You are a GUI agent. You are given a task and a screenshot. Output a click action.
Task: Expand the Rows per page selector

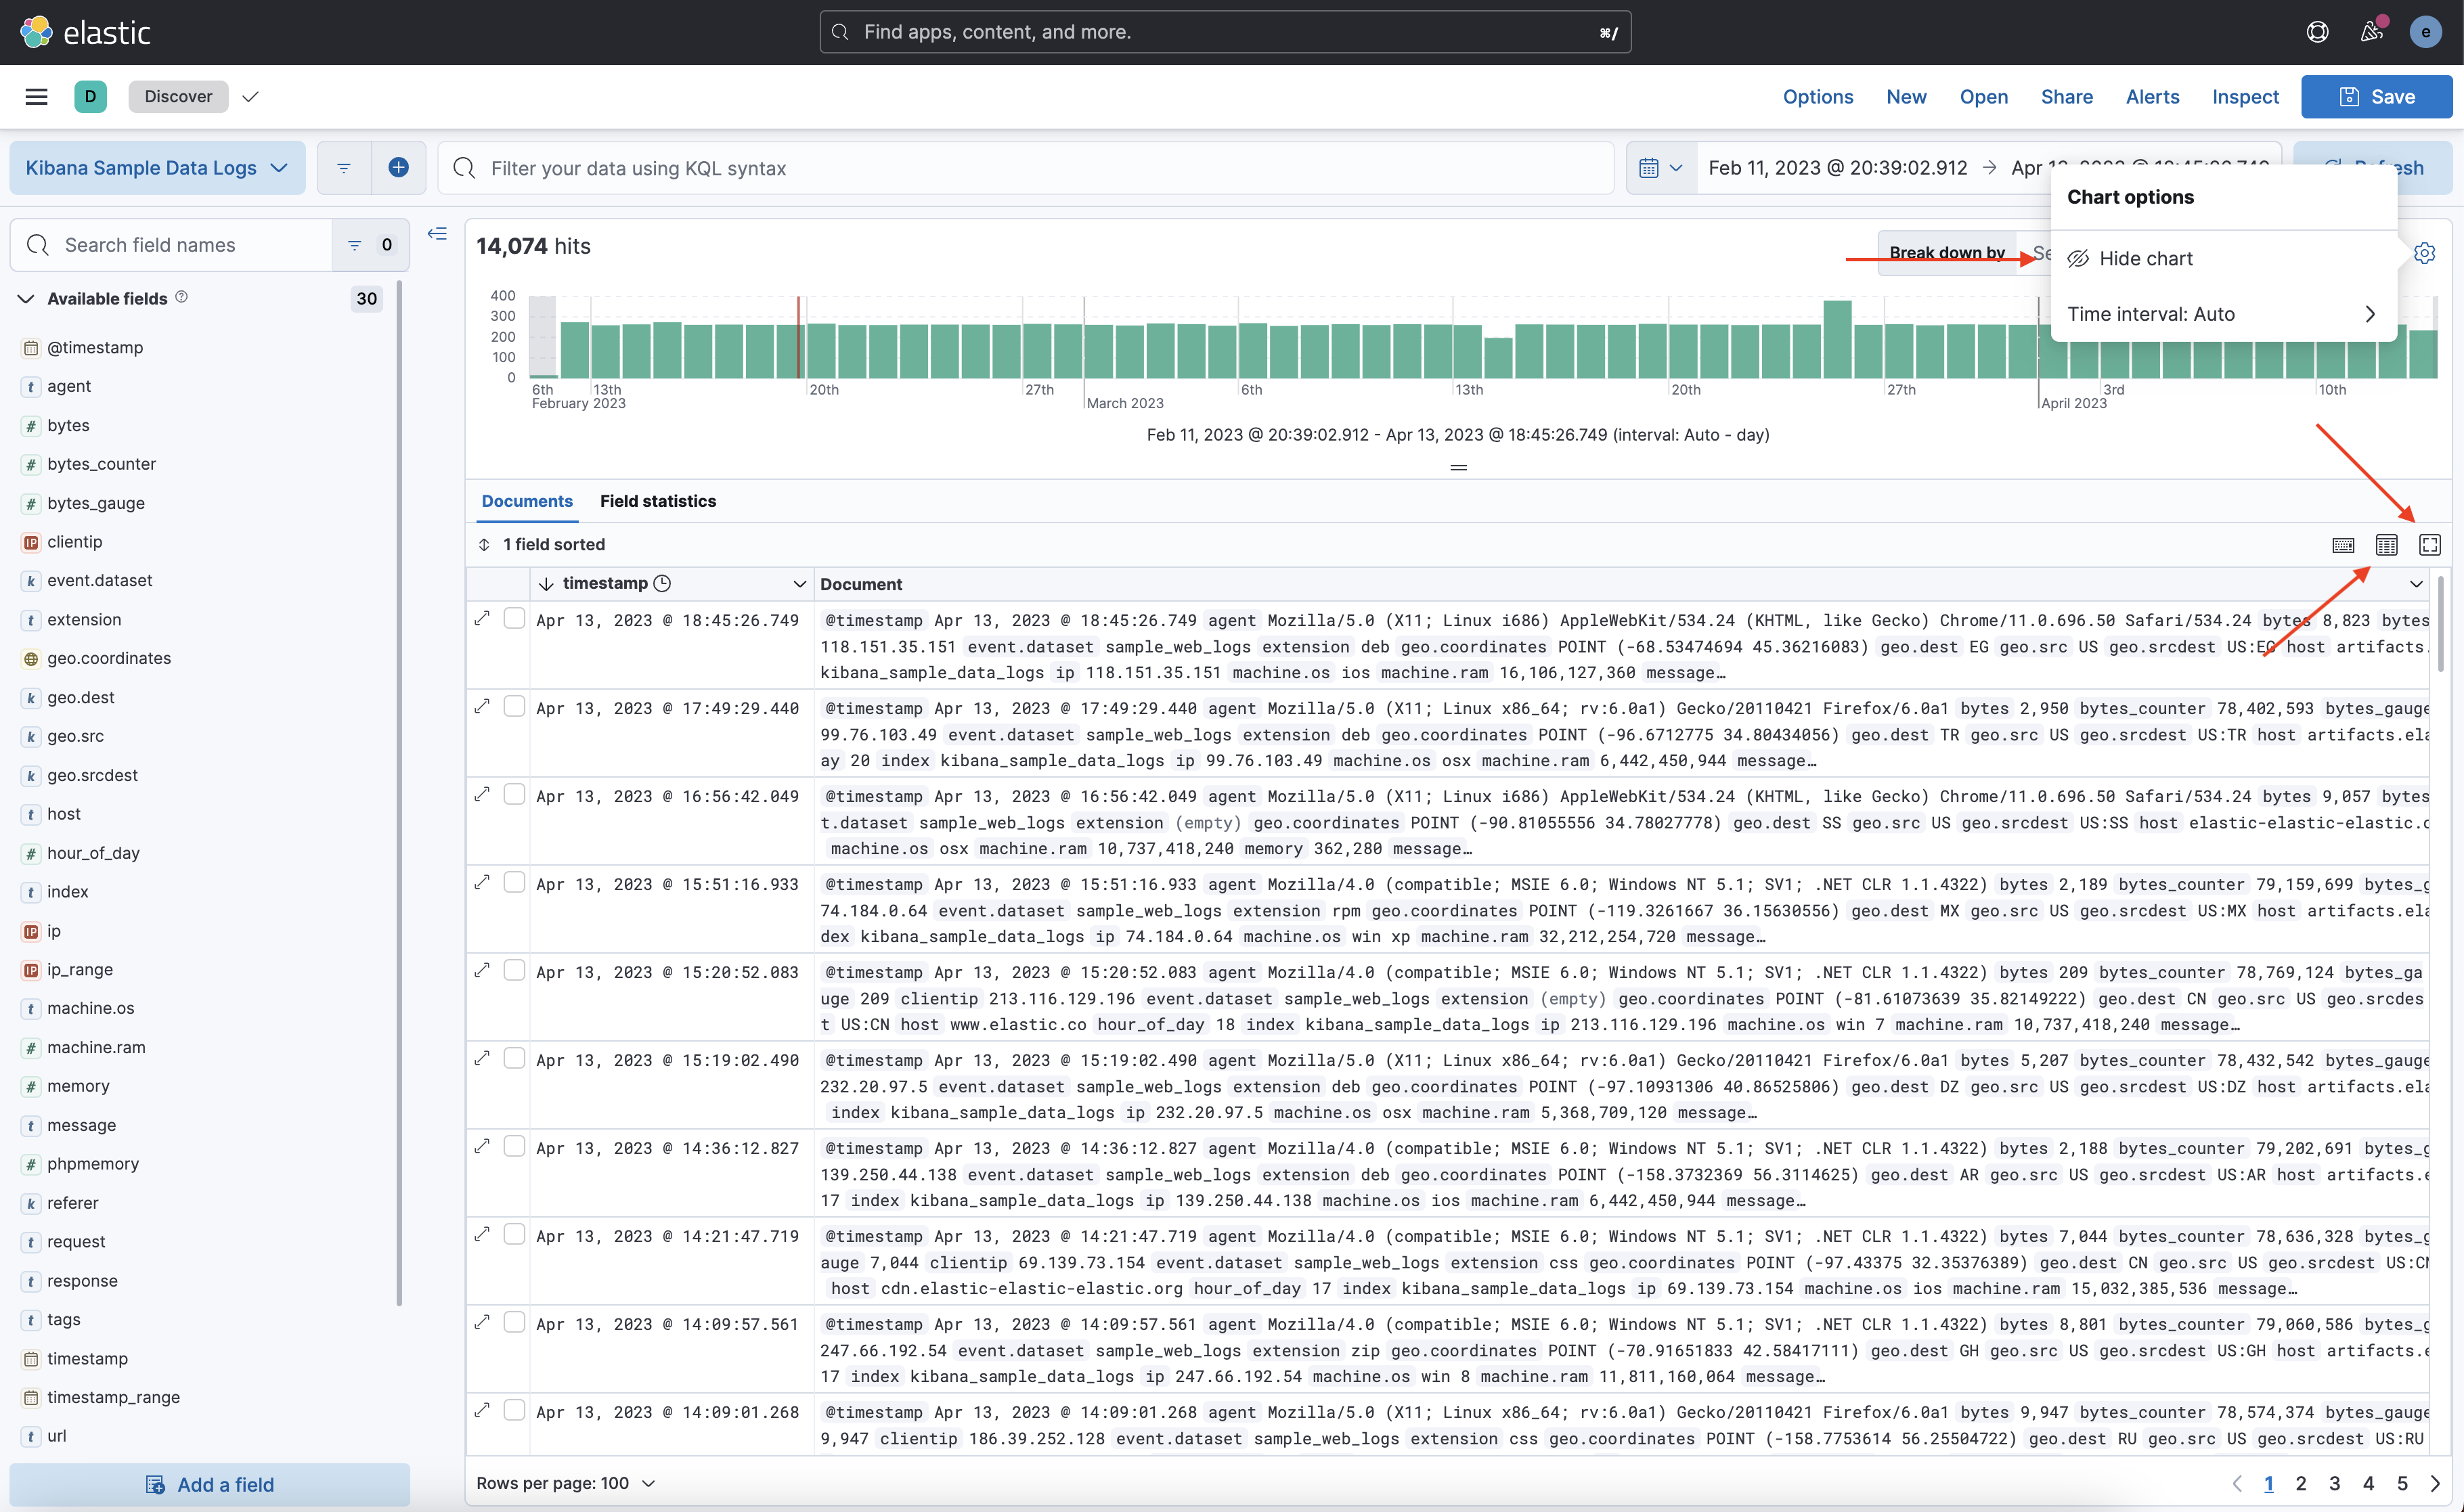click(565, 1483)
